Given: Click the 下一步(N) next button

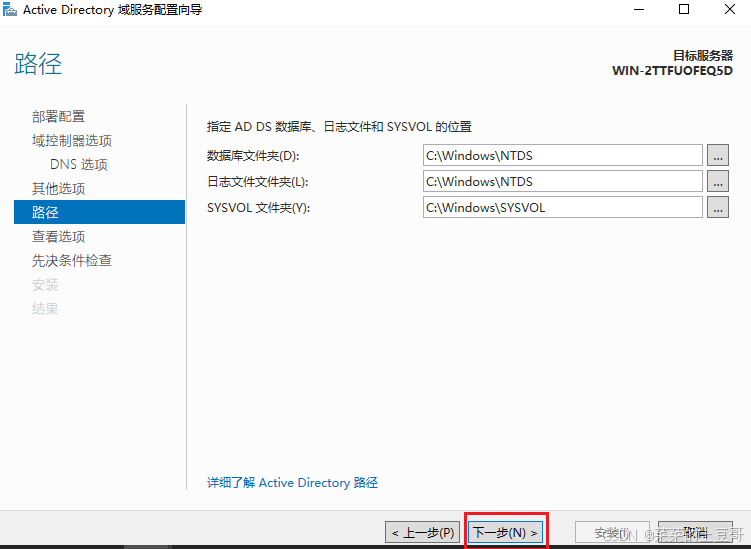Looking at the screenshot, I should tap(506, 532).
